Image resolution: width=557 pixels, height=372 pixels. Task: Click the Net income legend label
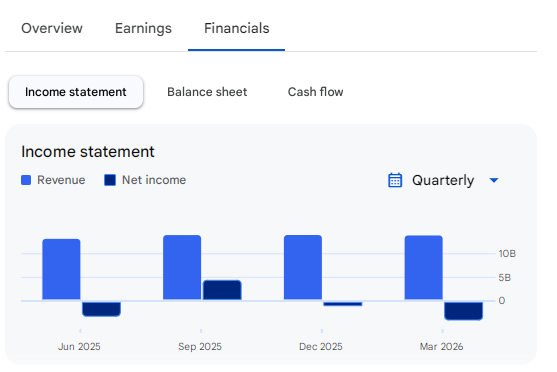click(x=154, y=180)
